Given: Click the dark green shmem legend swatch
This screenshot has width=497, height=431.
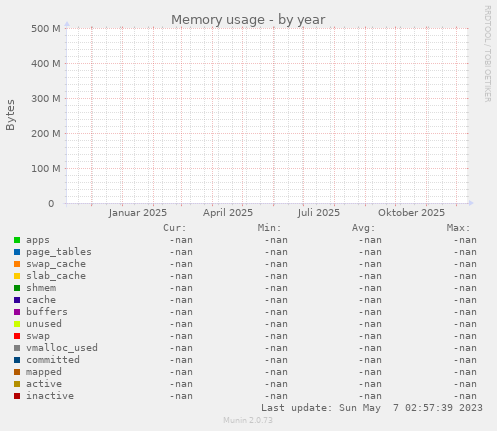Looking at the screenshot, I should (17, 288).
